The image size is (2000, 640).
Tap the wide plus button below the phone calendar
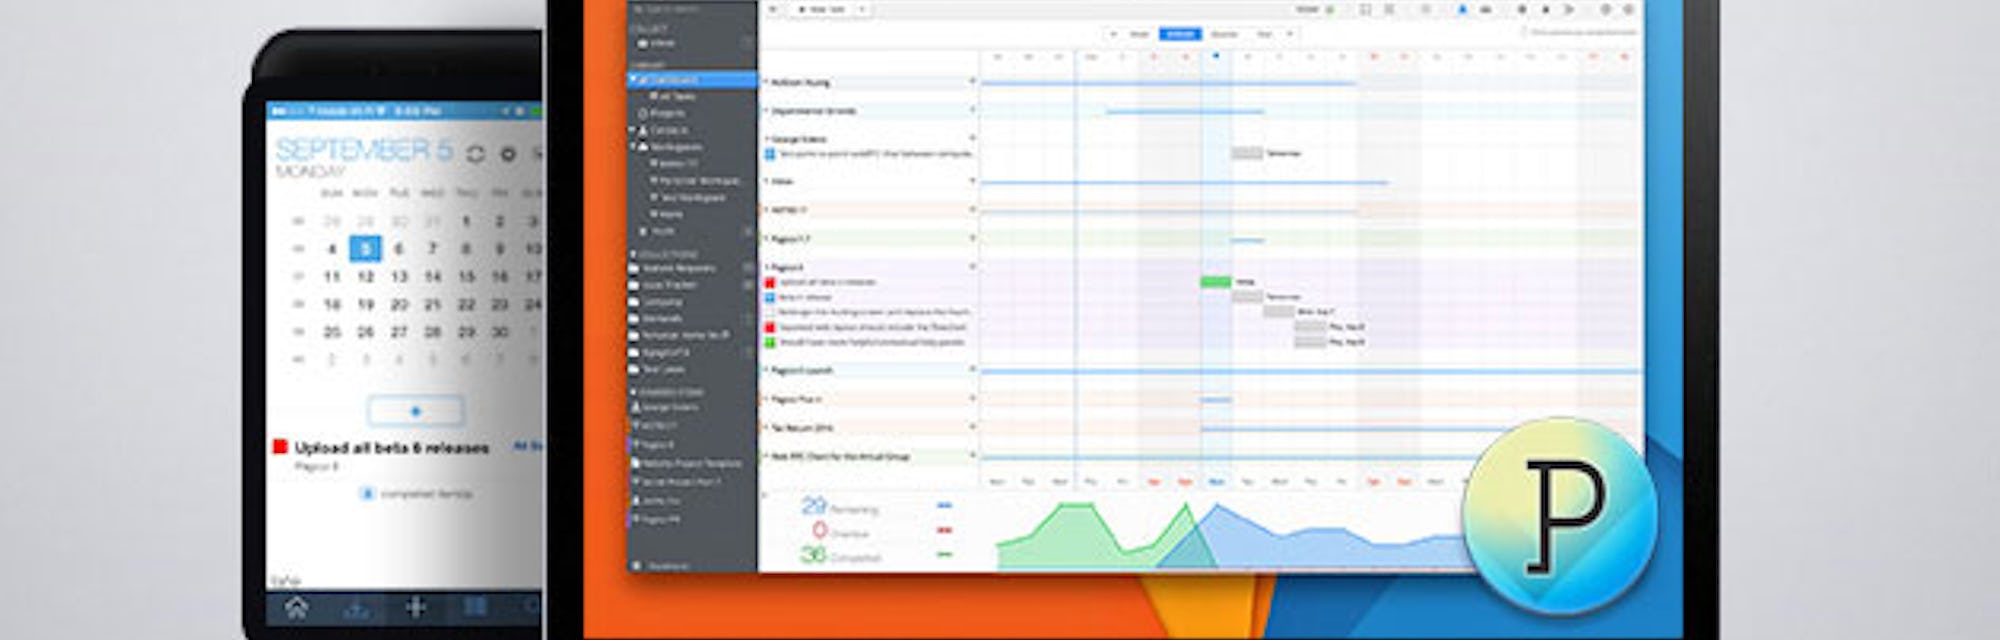point(416,411)
